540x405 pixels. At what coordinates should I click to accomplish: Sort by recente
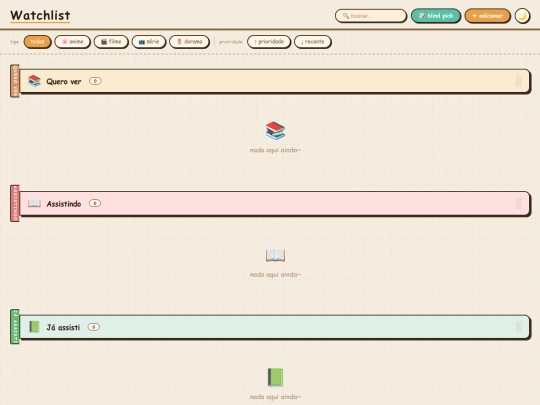pos(313,42)
